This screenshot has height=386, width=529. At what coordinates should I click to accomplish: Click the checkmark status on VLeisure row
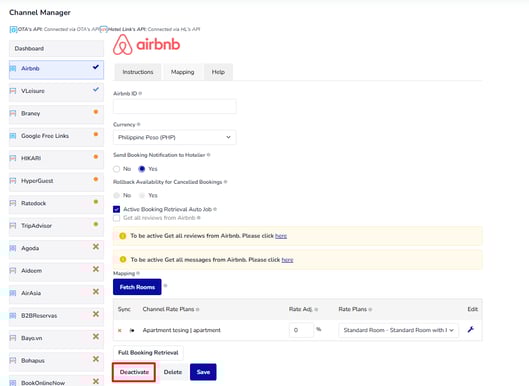click(x=96, y=89)
